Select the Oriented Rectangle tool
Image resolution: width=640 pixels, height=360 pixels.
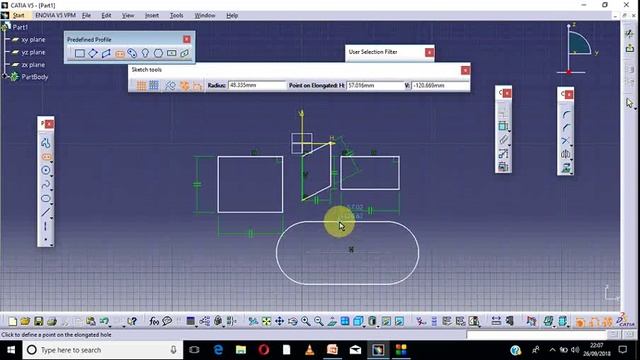93,53
